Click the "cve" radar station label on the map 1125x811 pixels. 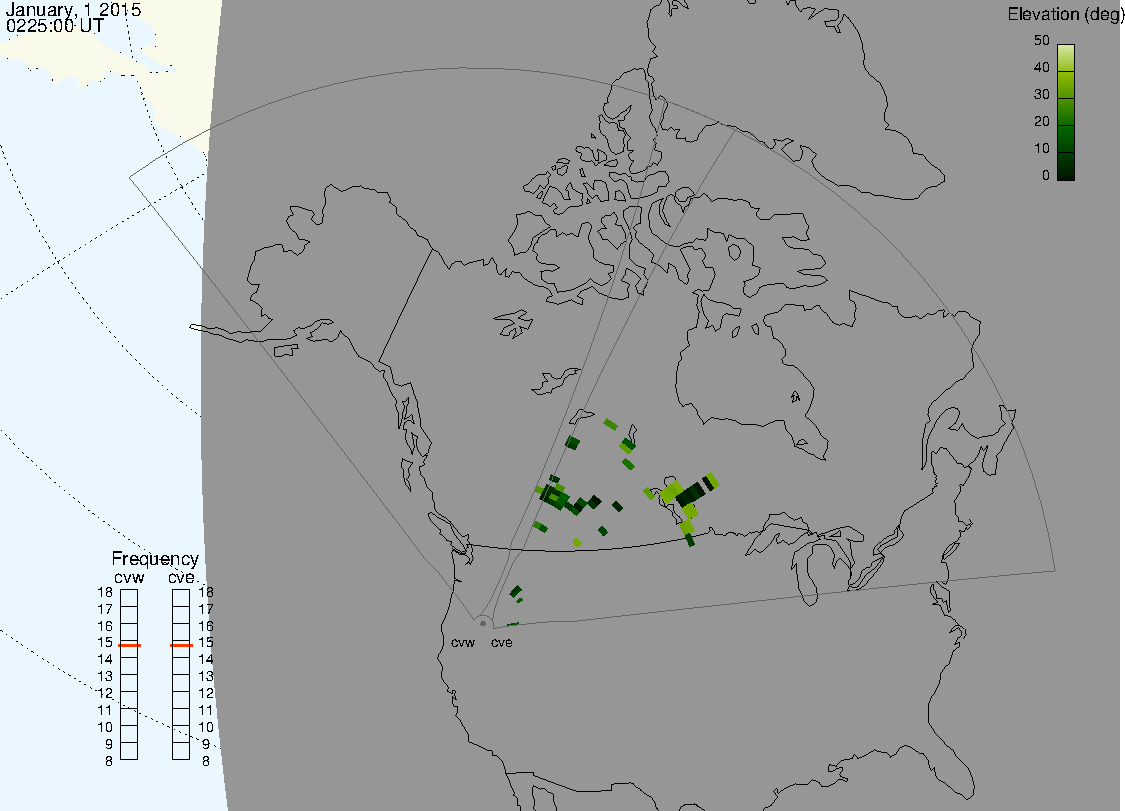(502, 643)
